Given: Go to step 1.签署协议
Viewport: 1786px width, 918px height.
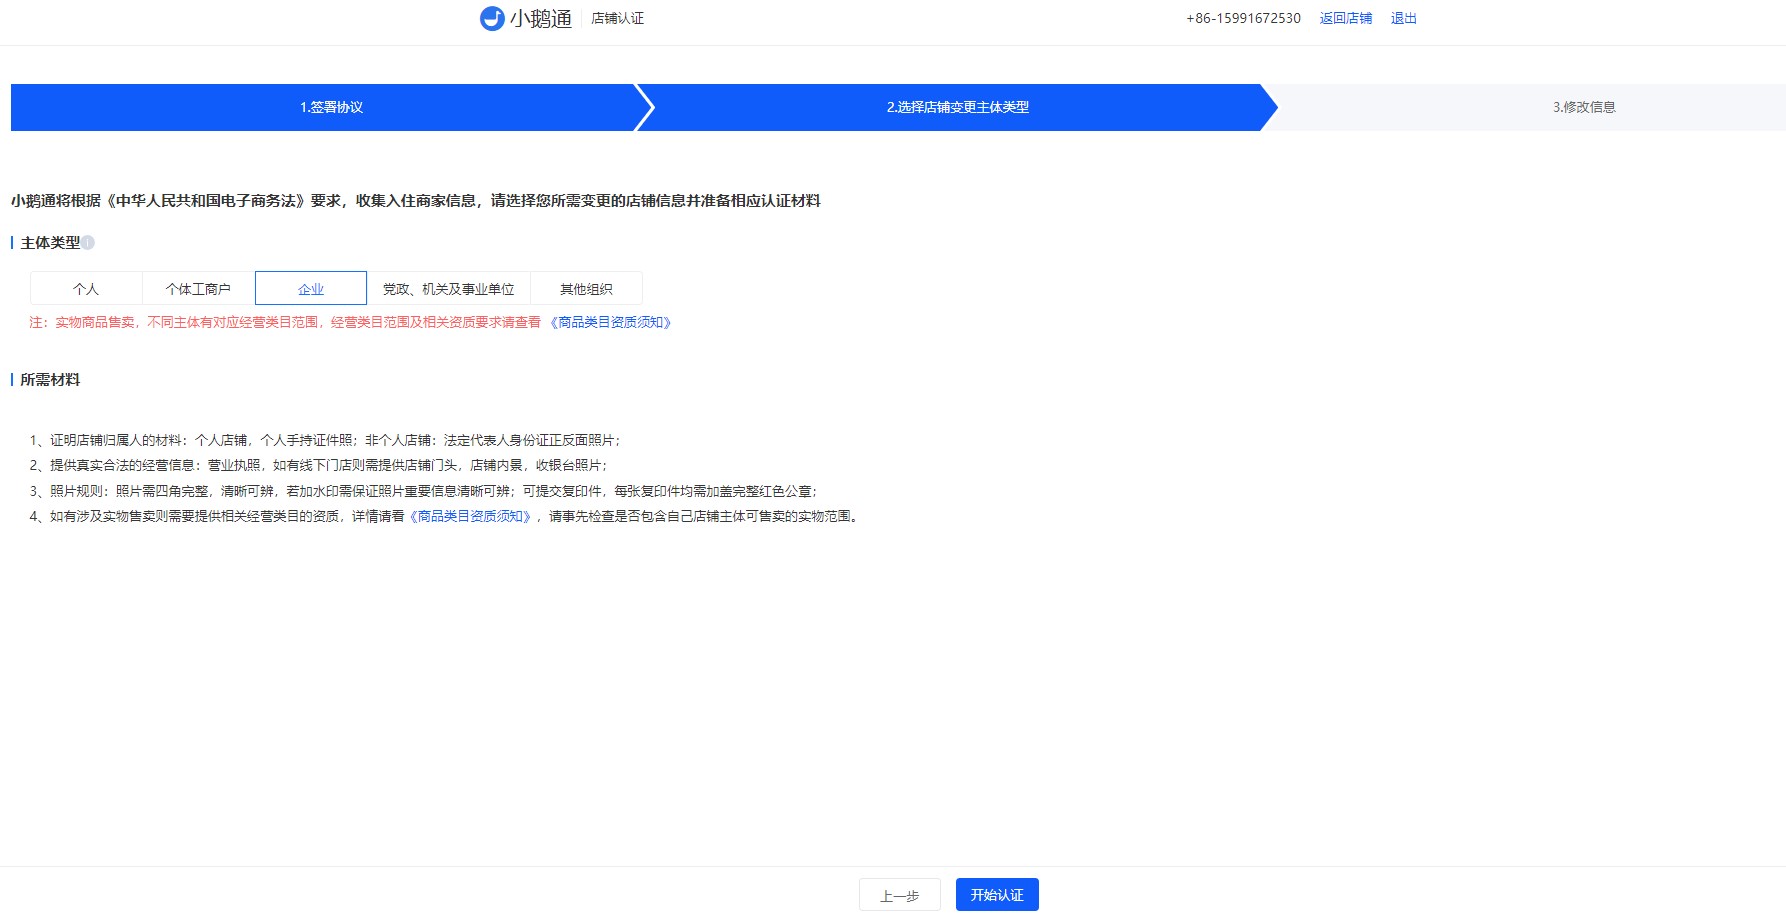Looking at the screenshot, I should 331,107.
